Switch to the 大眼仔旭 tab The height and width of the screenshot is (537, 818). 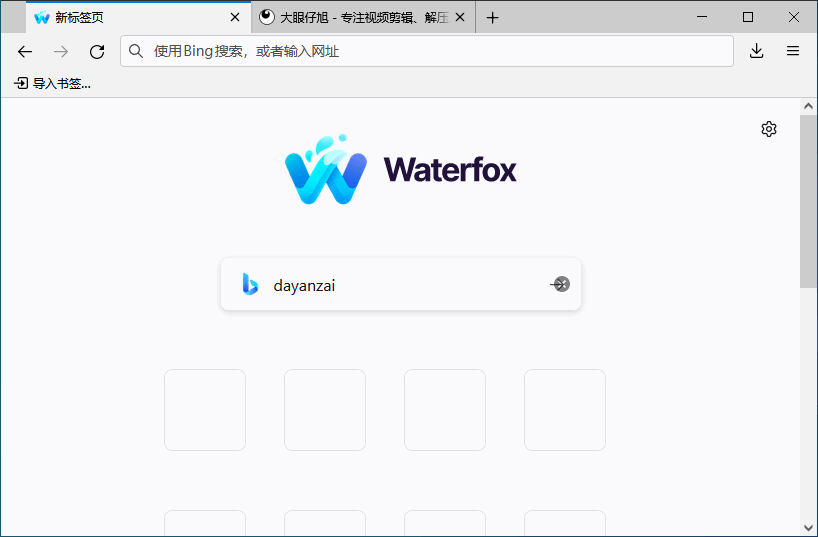pyautogui.click(x=363, y=17)
